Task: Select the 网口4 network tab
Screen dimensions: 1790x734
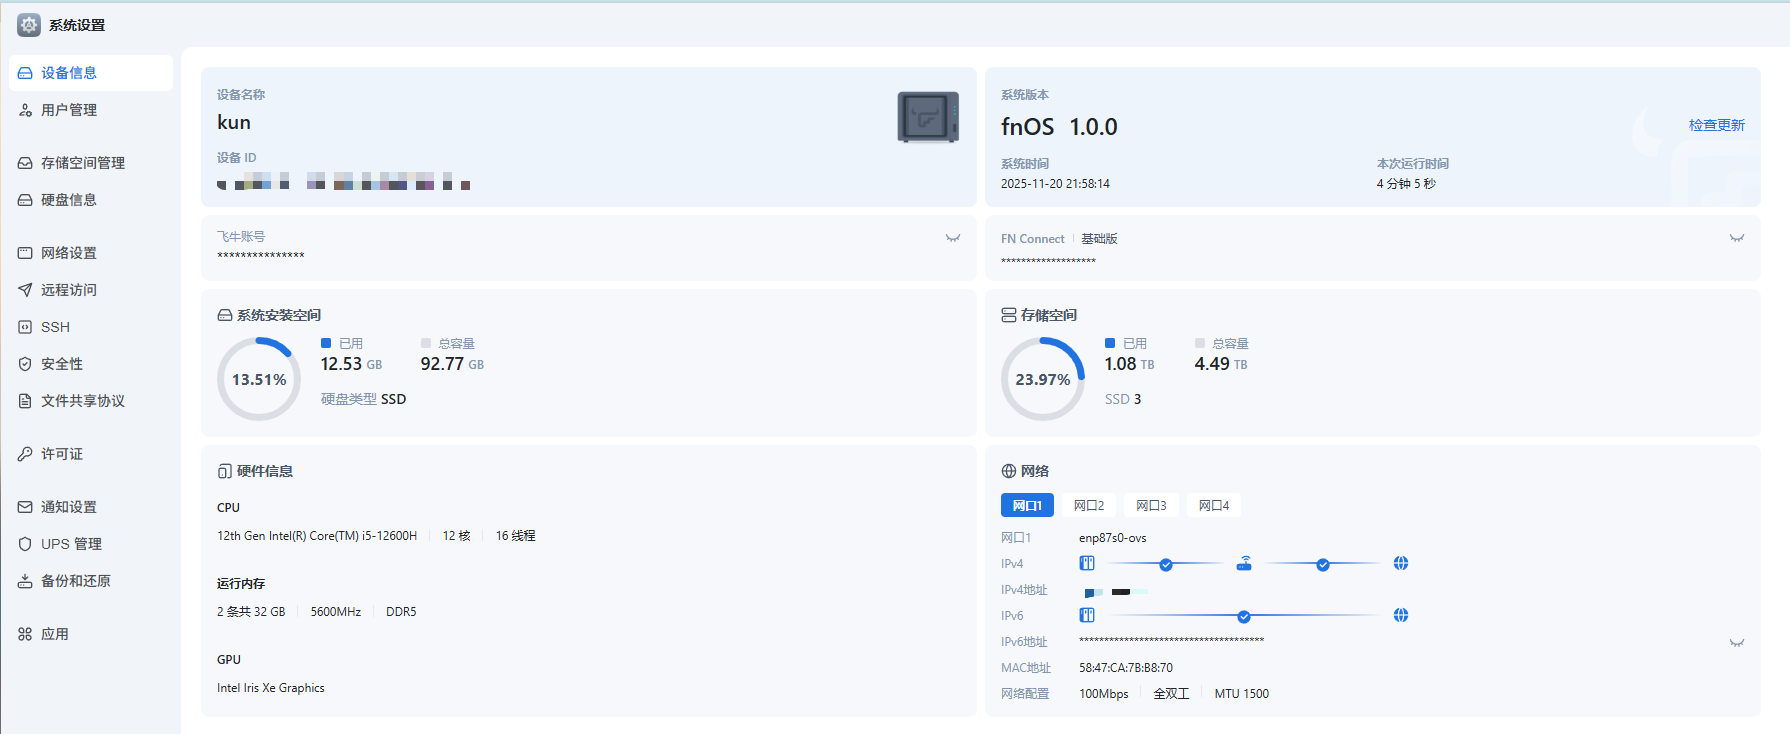Action: pyautogui.click(x=1214, y=506)
